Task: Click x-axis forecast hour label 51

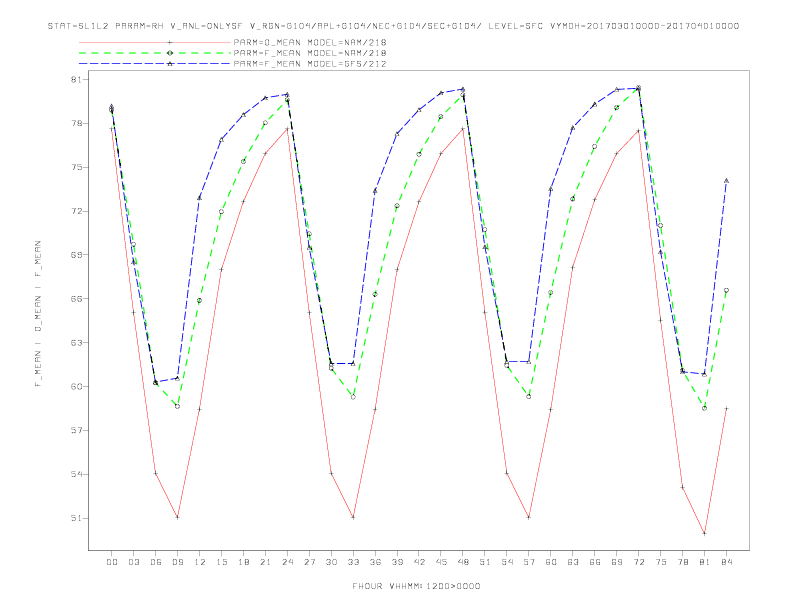Action: (x=485, y=562)
